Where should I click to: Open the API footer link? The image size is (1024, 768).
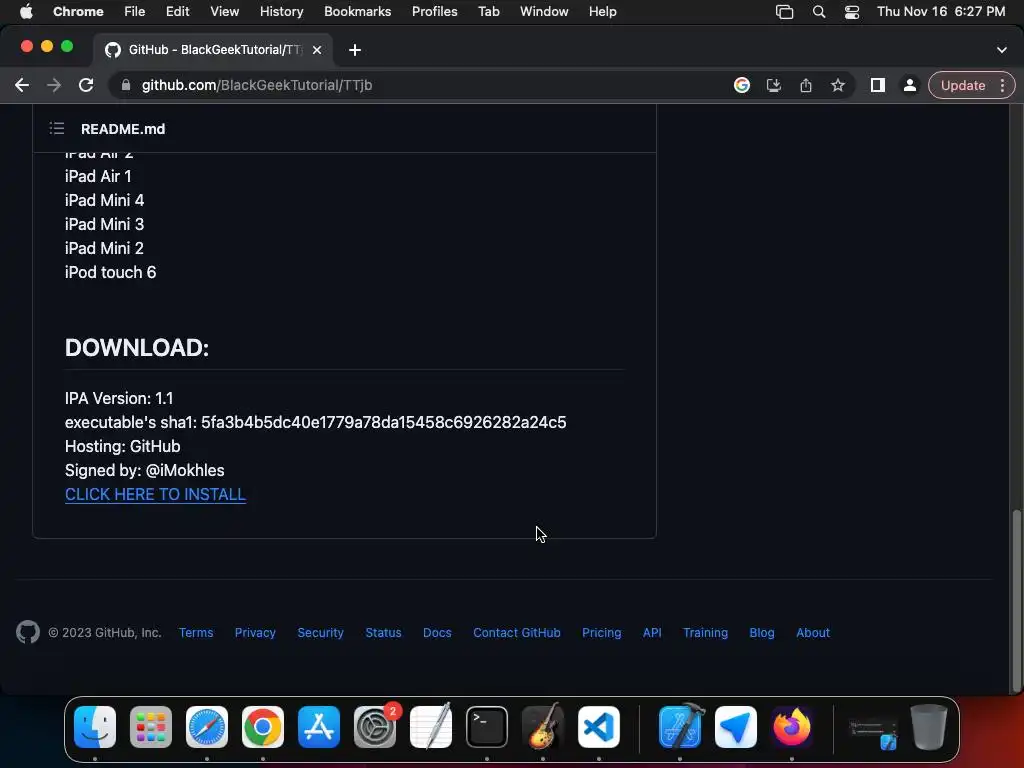click(652, 632)
